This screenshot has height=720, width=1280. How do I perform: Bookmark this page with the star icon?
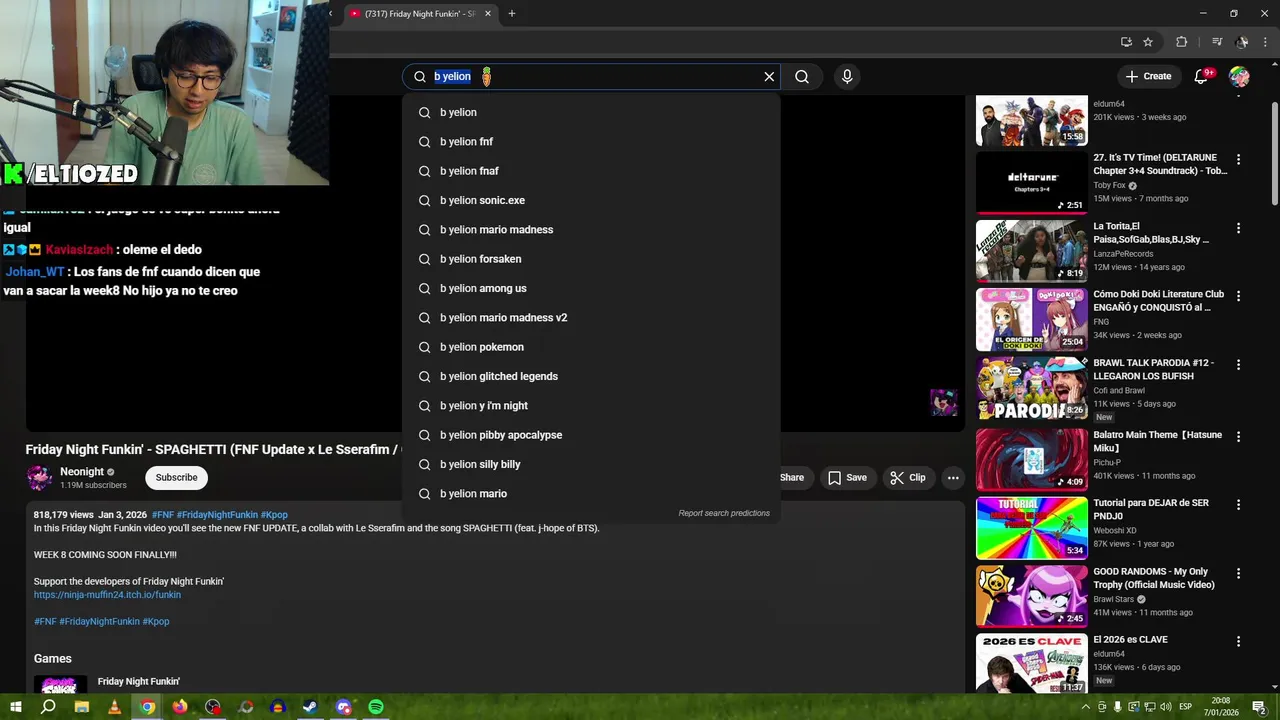(x=1148, y=42)
